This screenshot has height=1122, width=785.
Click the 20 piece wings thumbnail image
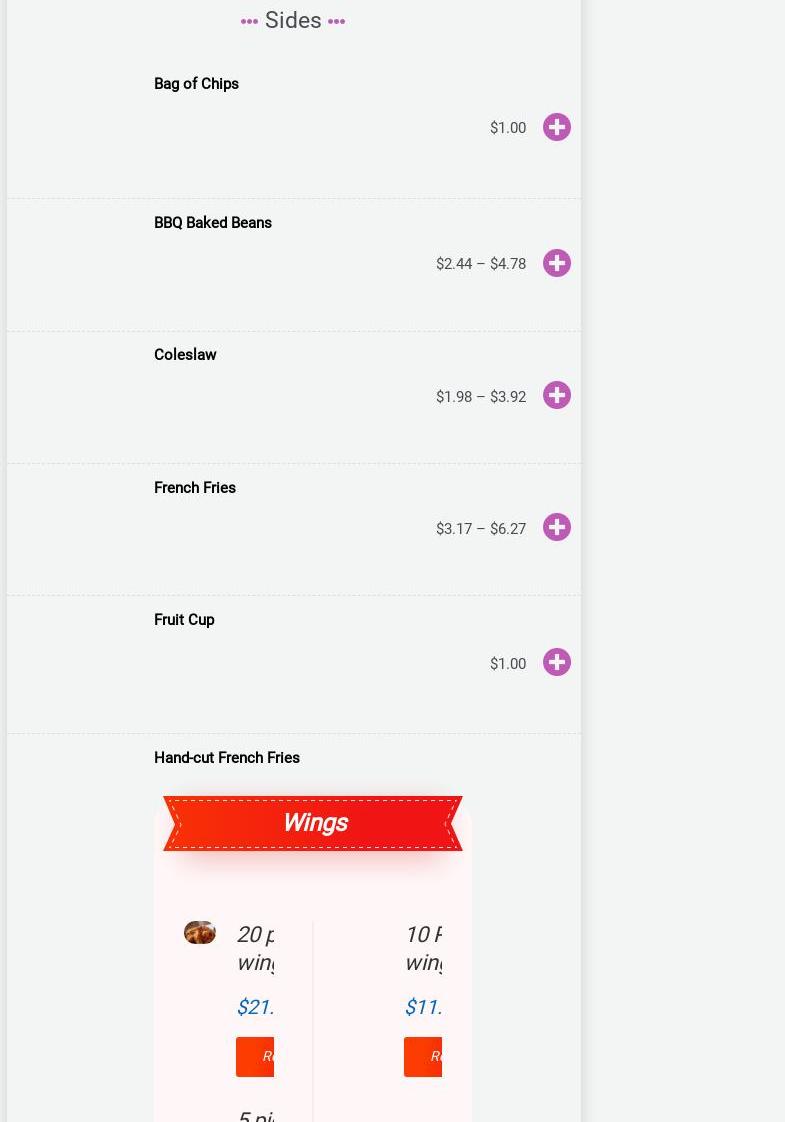[x=200, y=932]
